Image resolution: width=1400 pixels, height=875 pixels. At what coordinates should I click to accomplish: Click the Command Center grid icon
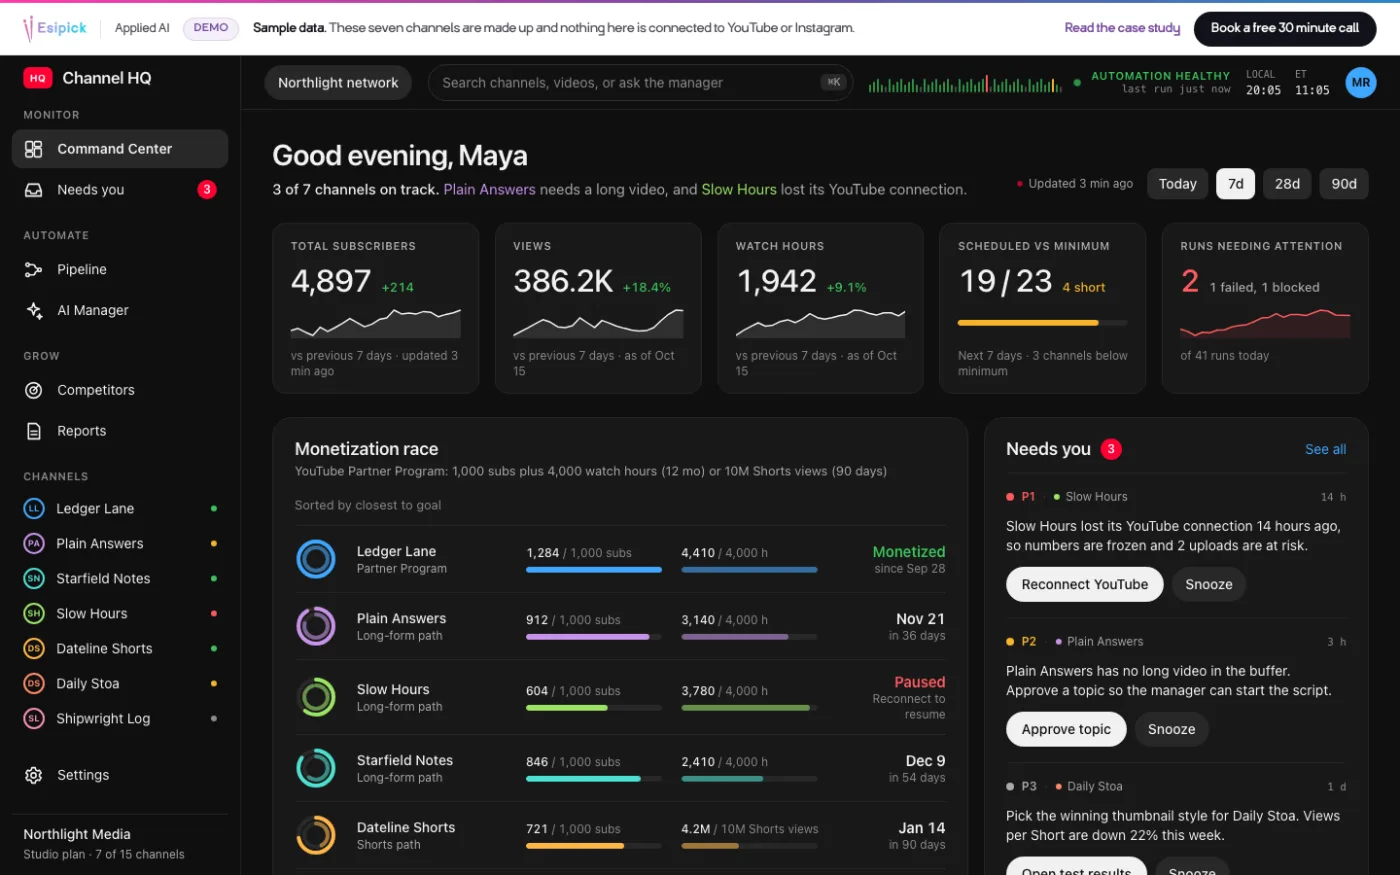click(33, 149)
